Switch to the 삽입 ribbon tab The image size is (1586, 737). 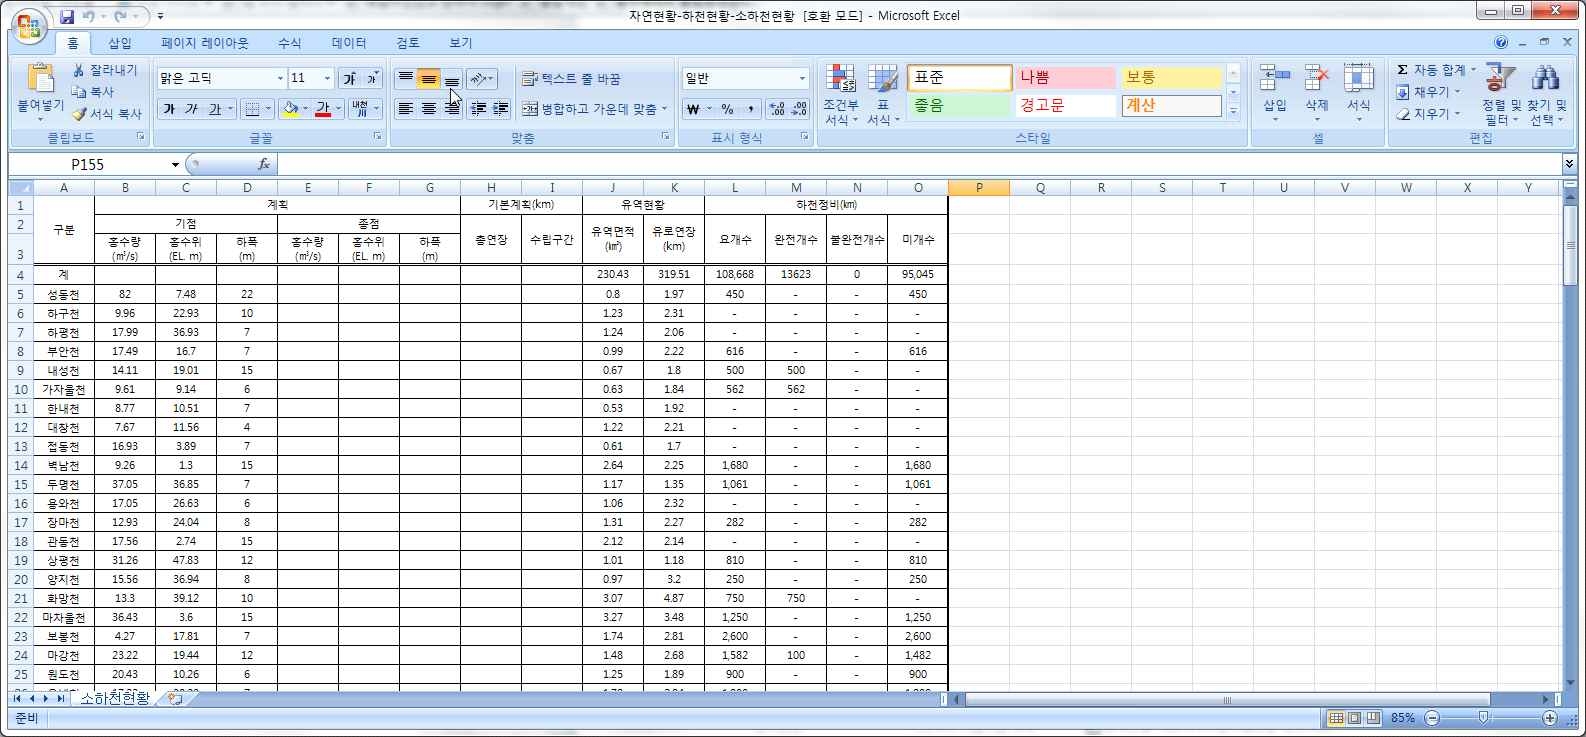point(120,43)
